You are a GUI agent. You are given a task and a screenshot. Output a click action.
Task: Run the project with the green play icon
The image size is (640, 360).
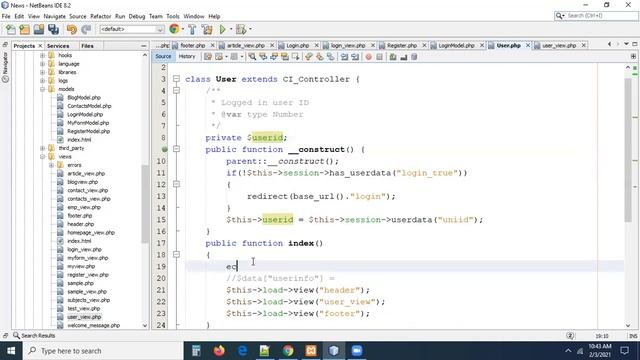(x=222, y=29)
